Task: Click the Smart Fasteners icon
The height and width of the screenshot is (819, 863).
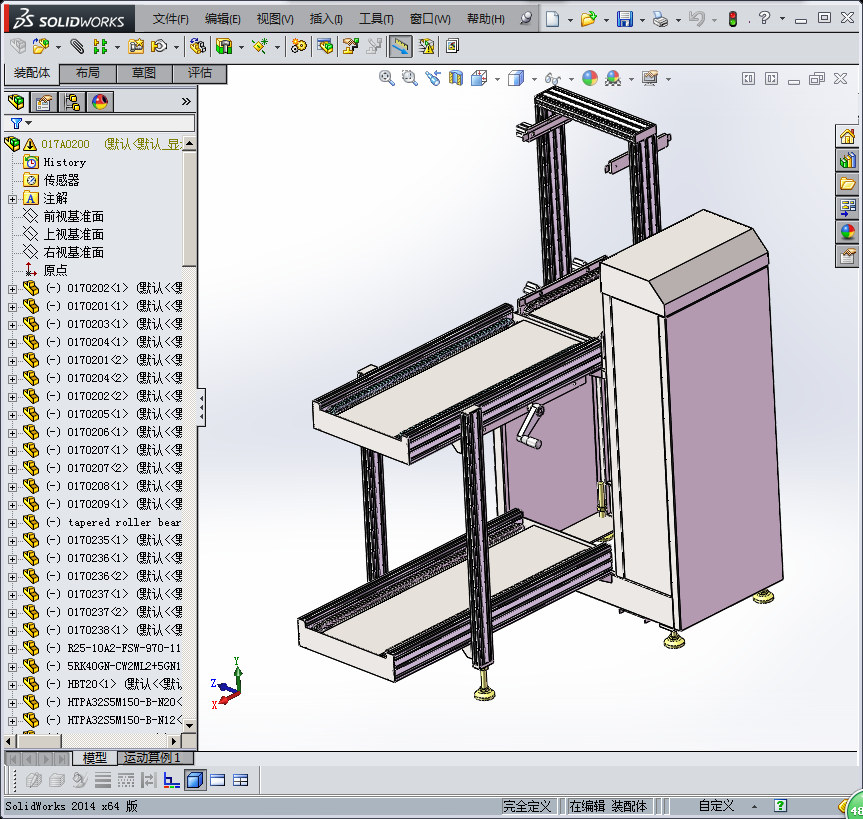Action: tap(136, 46)
